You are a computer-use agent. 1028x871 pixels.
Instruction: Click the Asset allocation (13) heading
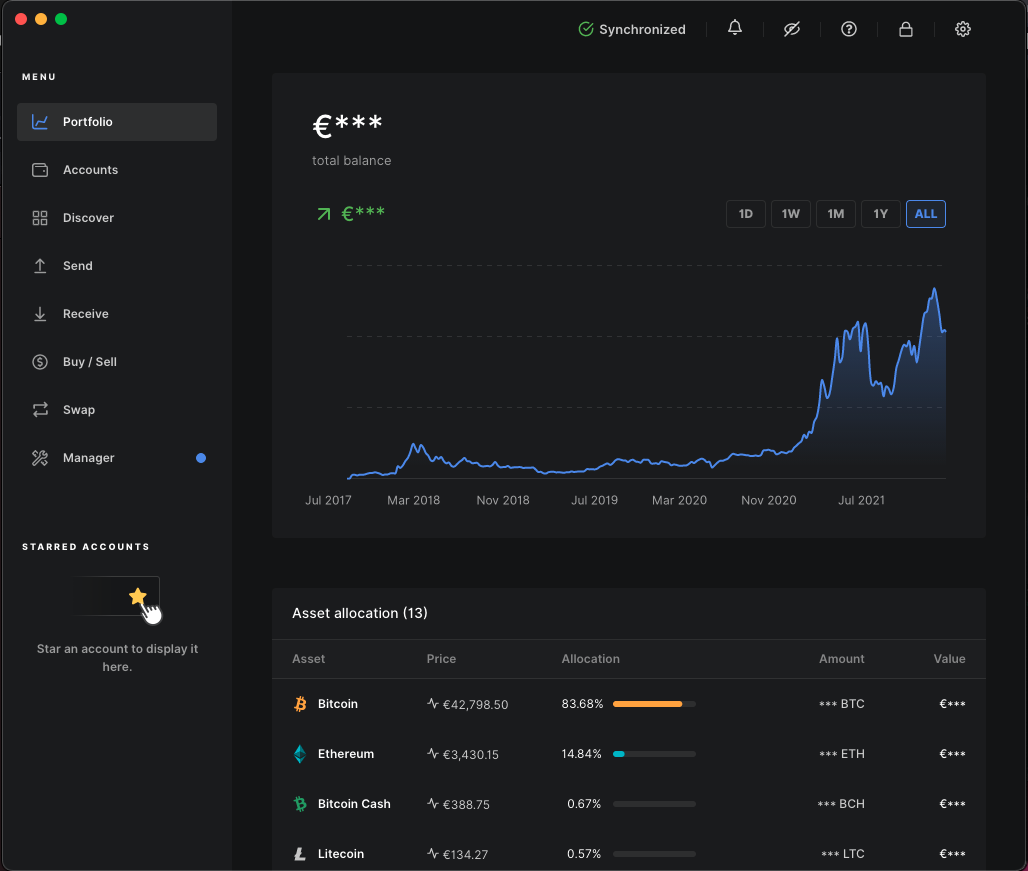pyautogui.click(x=360, y=613)
